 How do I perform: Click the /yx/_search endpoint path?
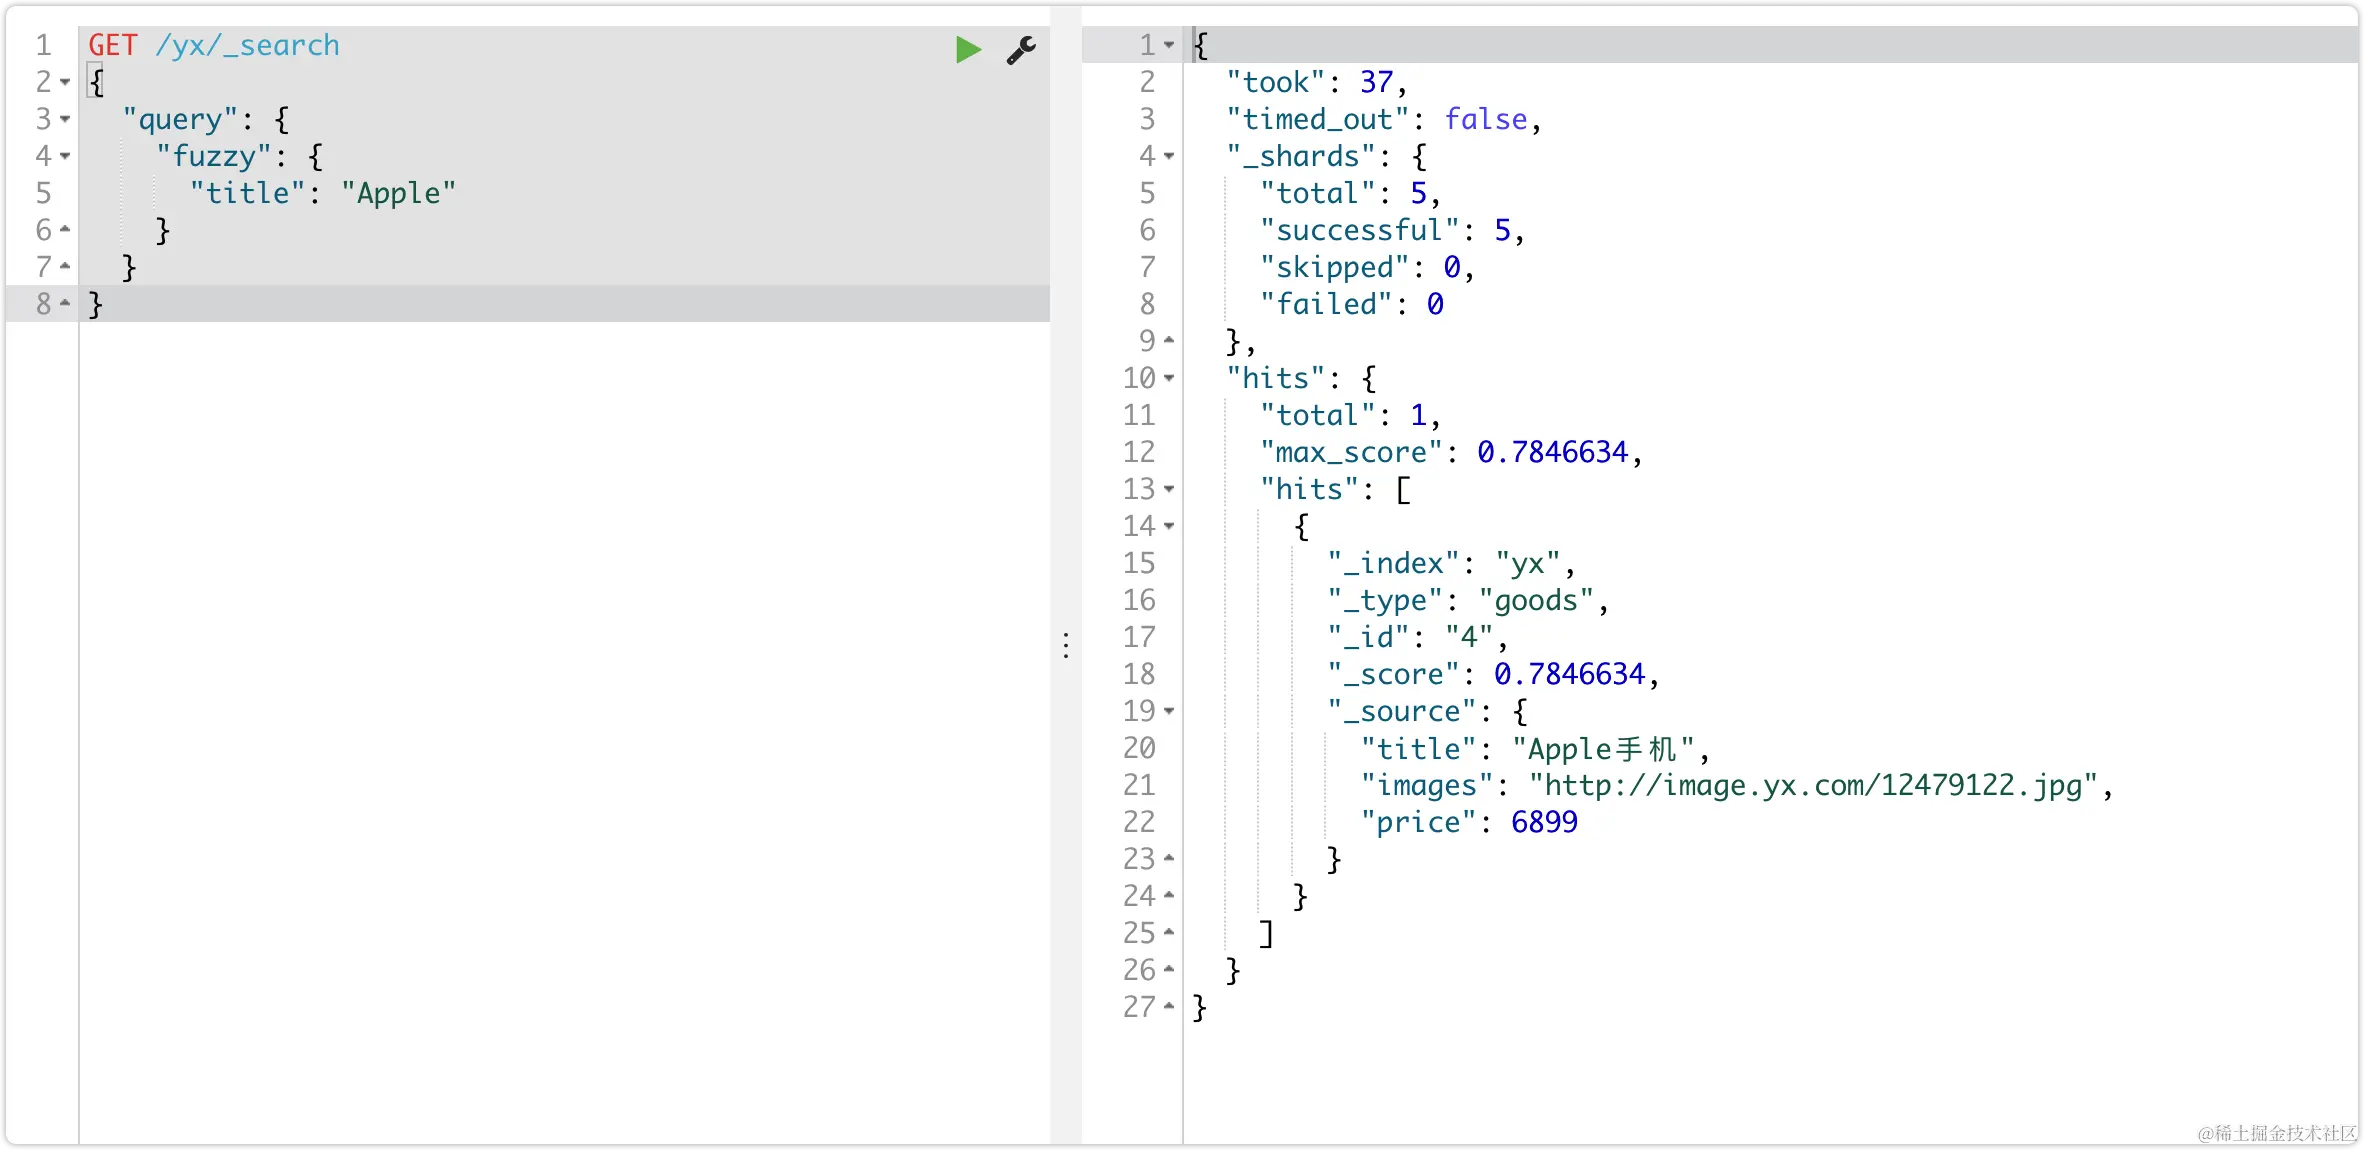pos(247,45)
